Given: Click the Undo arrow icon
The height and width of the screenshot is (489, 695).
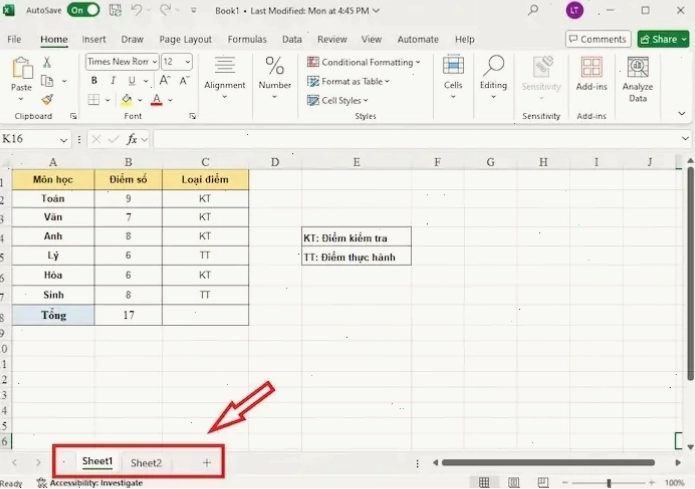Looking at the screenshot, I should [x=137, y=10].
